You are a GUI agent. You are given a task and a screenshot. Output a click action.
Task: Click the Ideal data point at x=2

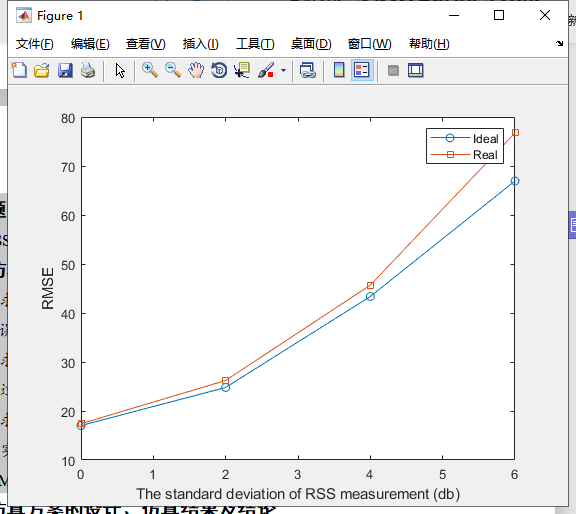pyautogui.click(x=226, y=387)
